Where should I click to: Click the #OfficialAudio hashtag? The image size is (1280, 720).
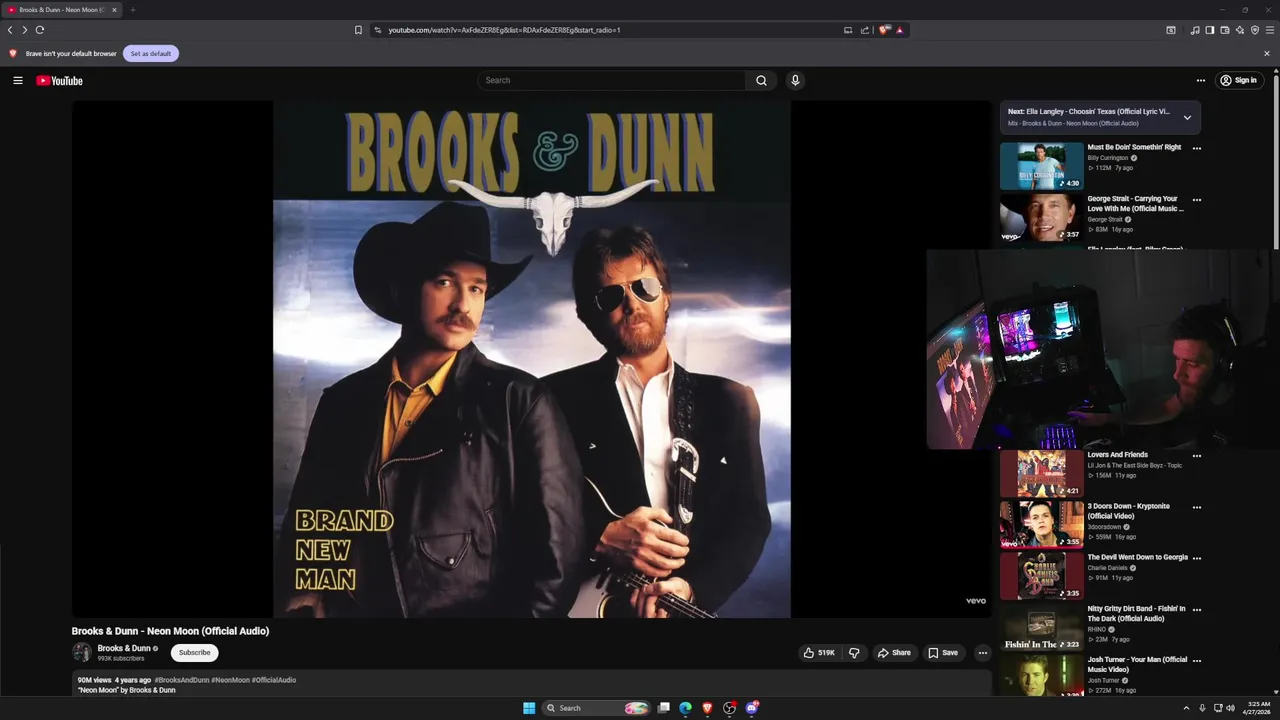pos(274,680)
